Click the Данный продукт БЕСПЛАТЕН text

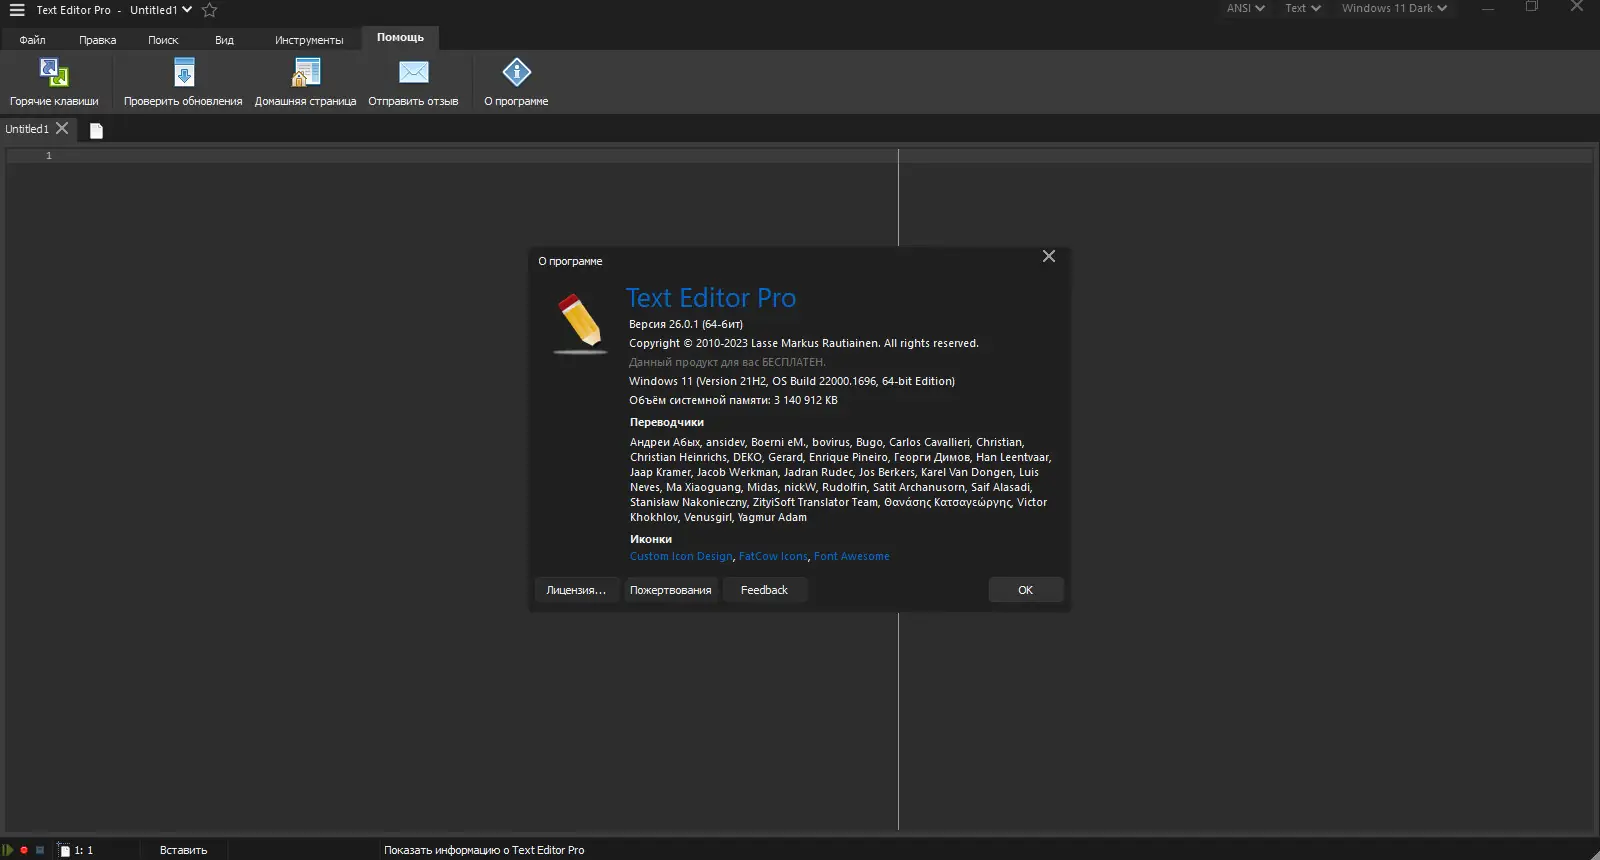[x=727, y=362]
